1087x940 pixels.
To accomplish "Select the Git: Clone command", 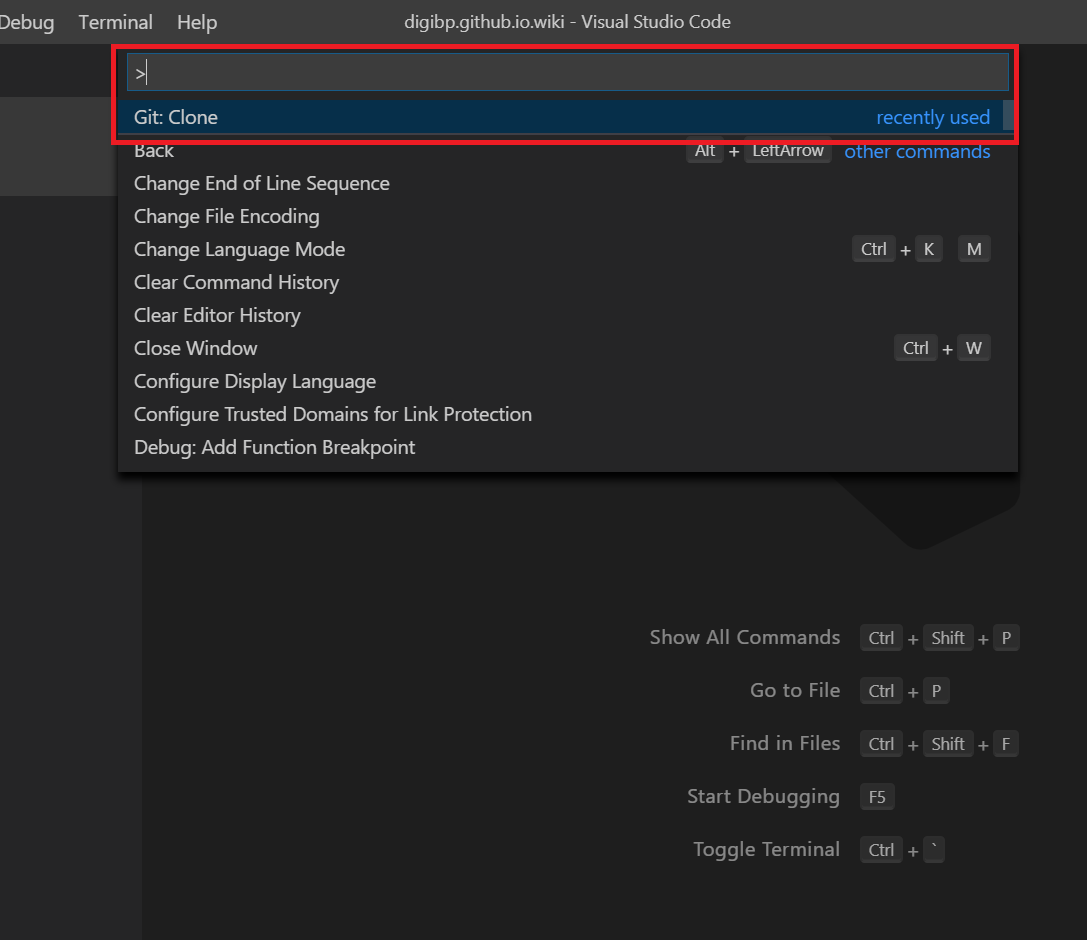I will [x=562, y=117].
